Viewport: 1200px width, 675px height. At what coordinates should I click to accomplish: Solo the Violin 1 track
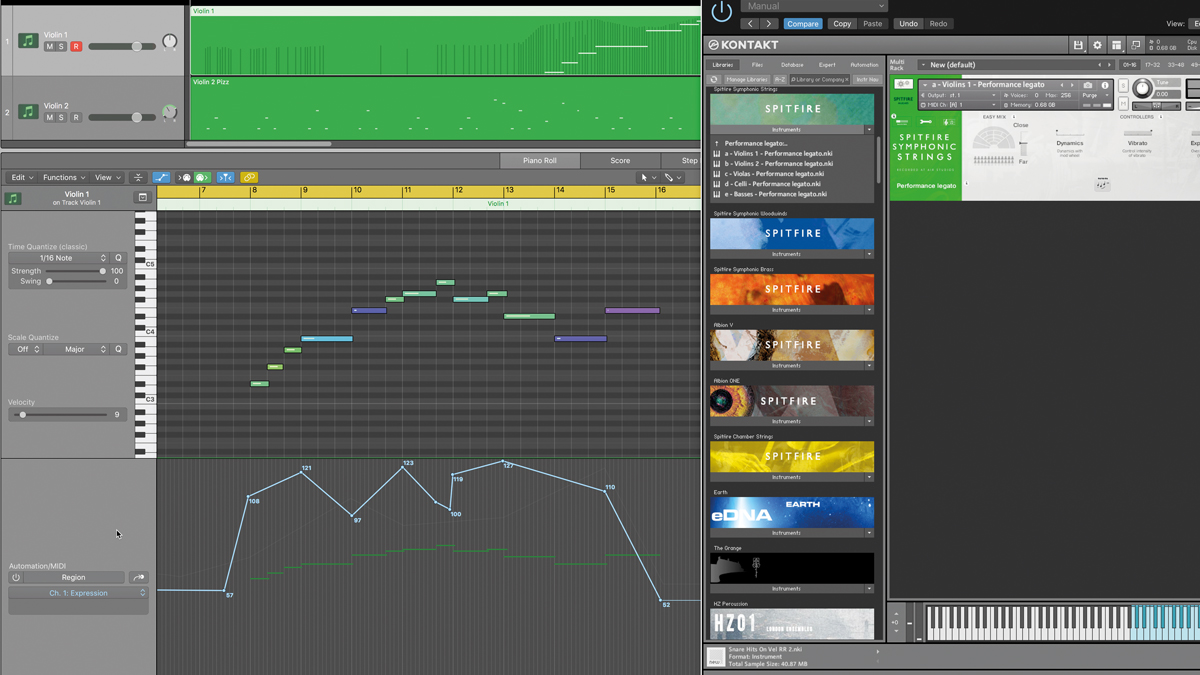pos(61,47)
